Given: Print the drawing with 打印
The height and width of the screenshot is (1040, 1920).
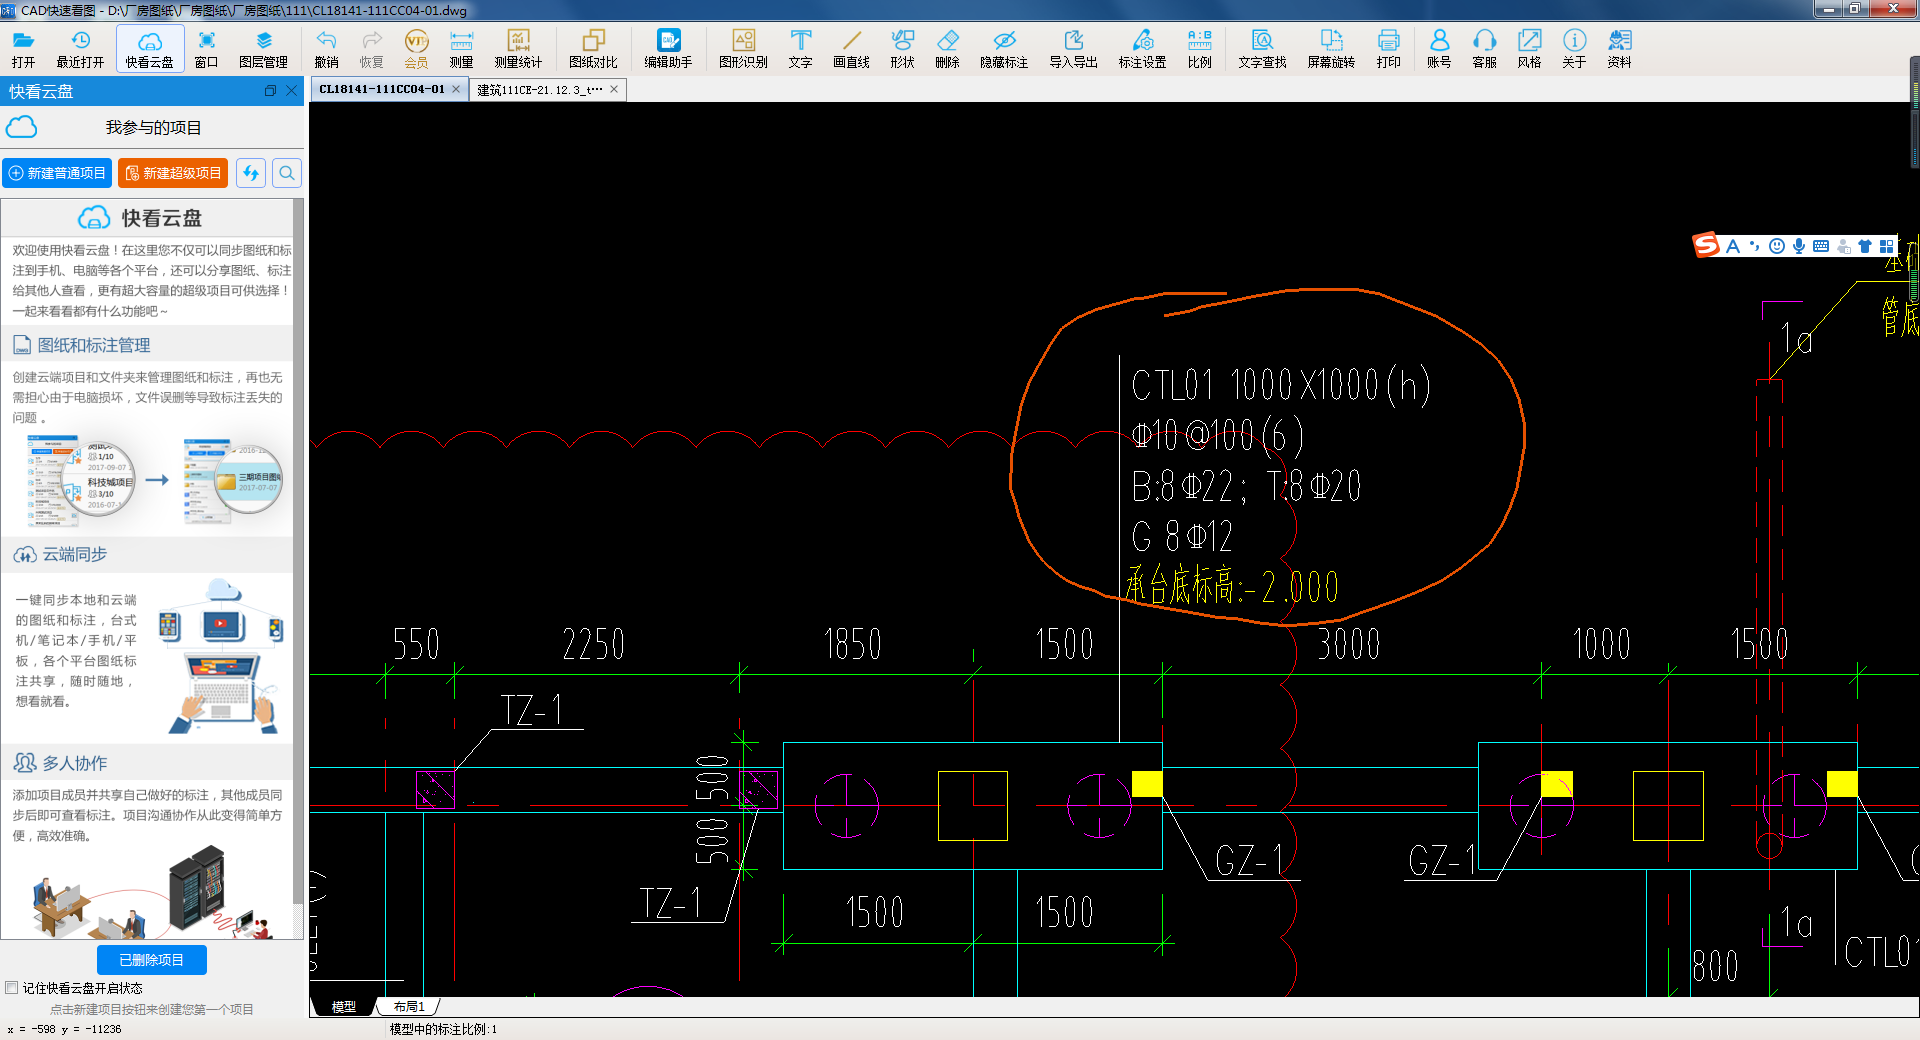Looking at the screenshot, I should (1388, 48).
